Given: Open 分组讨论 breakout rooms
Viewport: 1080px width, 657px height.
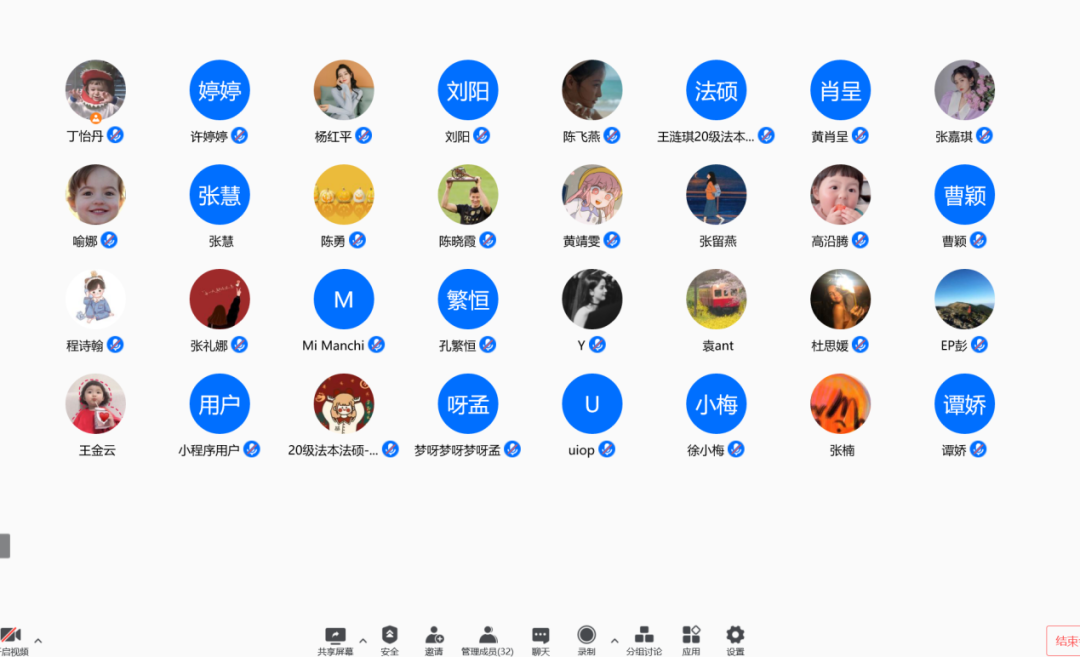Looking at the screenshot, I should pos(644,635).
